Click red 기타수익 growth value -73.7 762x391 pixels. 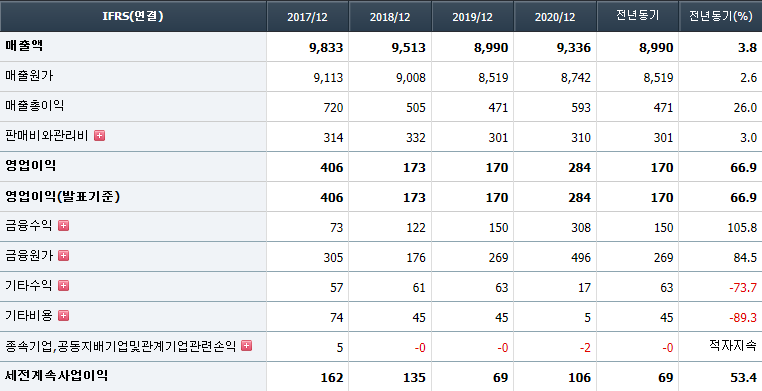pos(743,288)
